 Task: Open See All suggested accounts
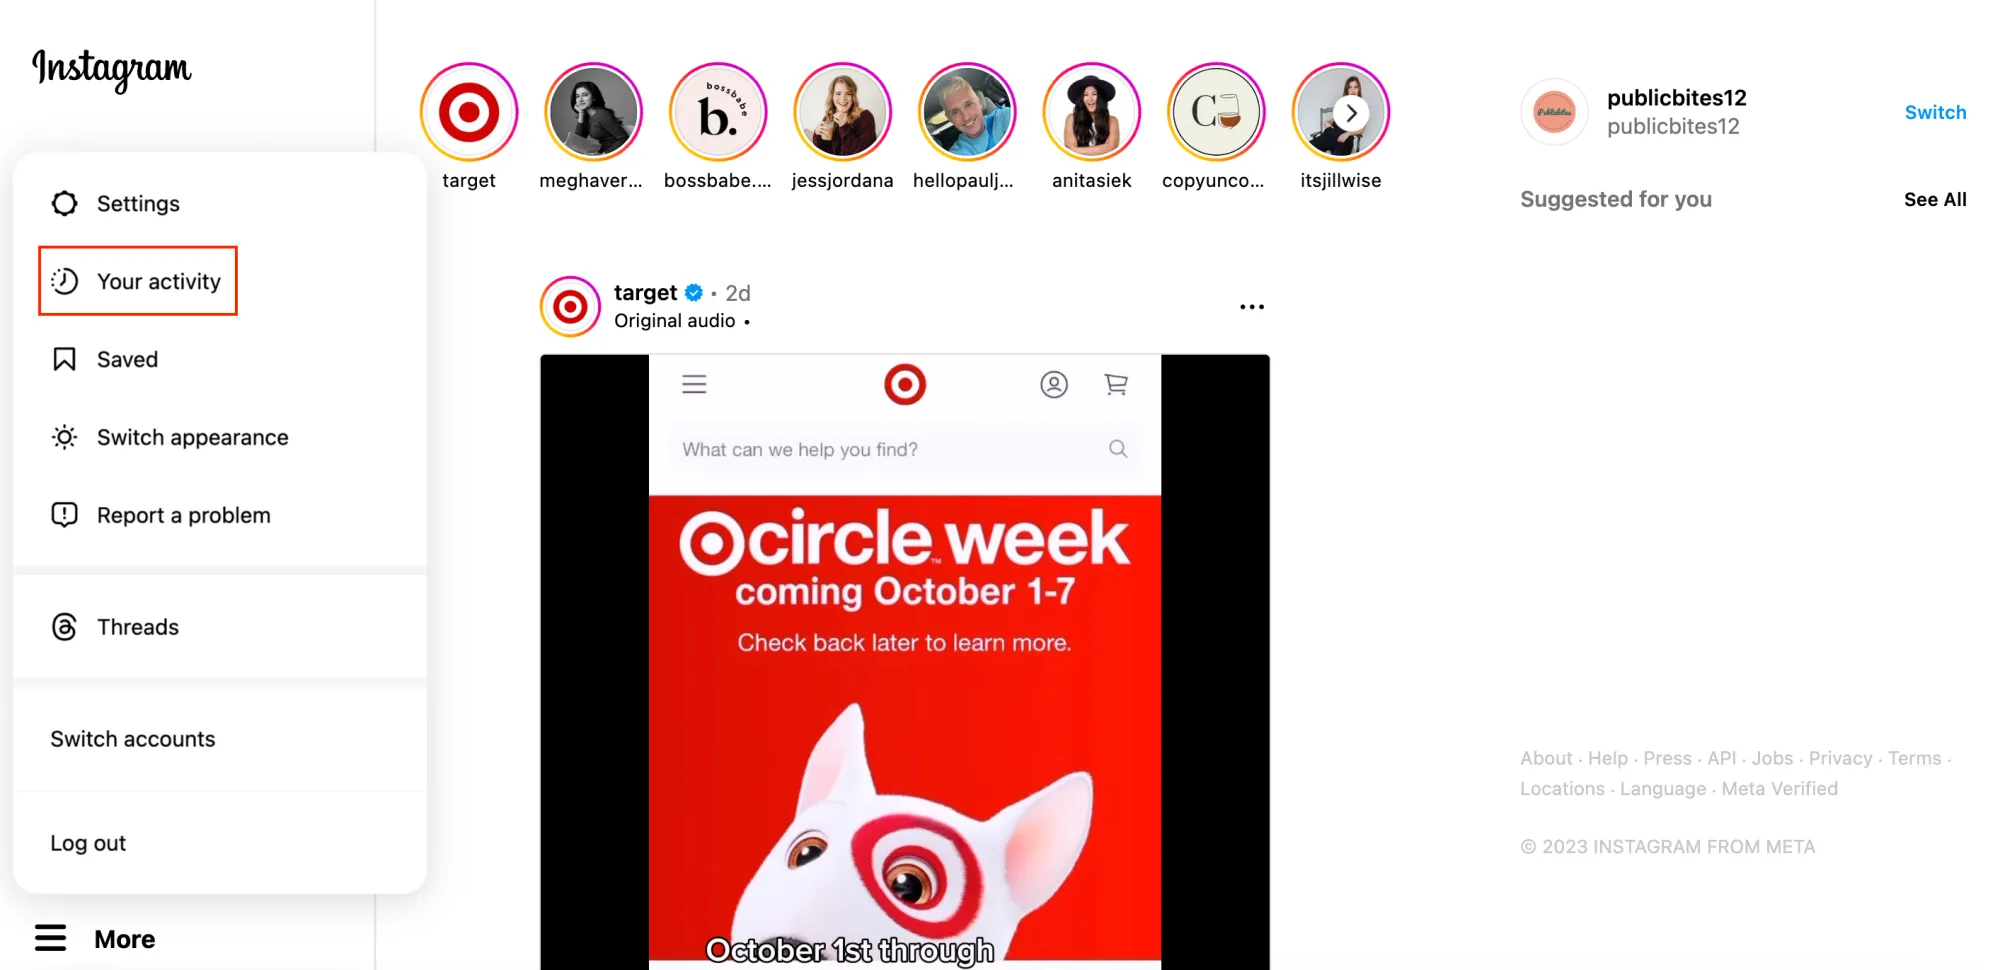(x=1935, y=199)
